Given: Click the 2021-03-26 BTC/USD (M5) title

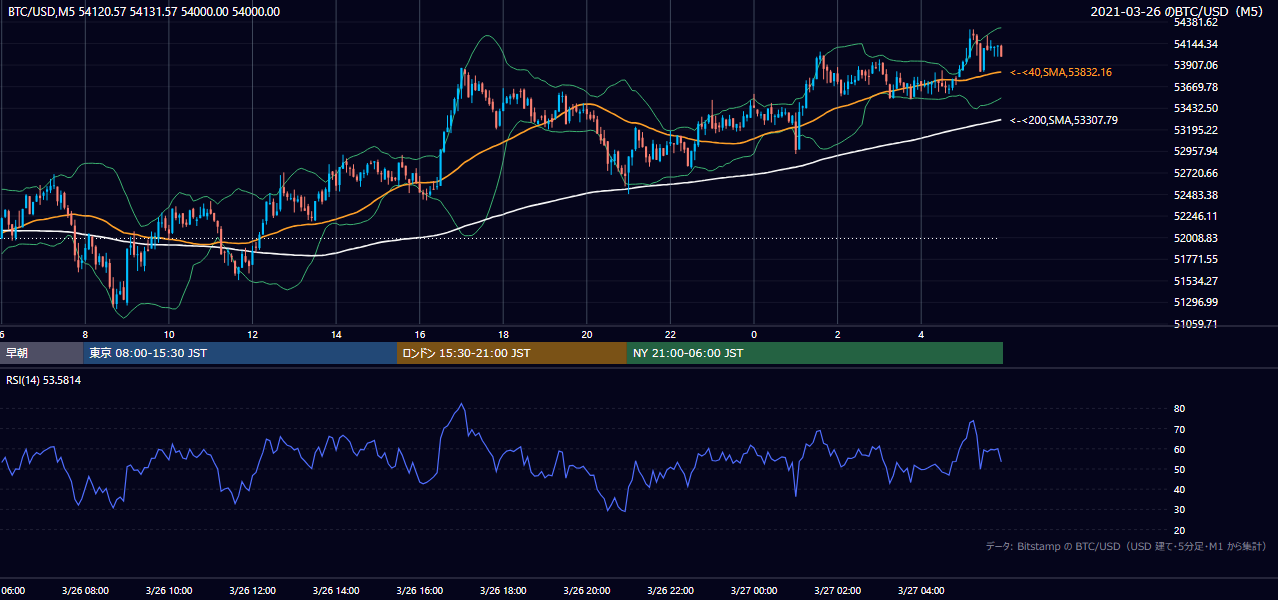Looking at the screenshot, I should click(1179, 12).
